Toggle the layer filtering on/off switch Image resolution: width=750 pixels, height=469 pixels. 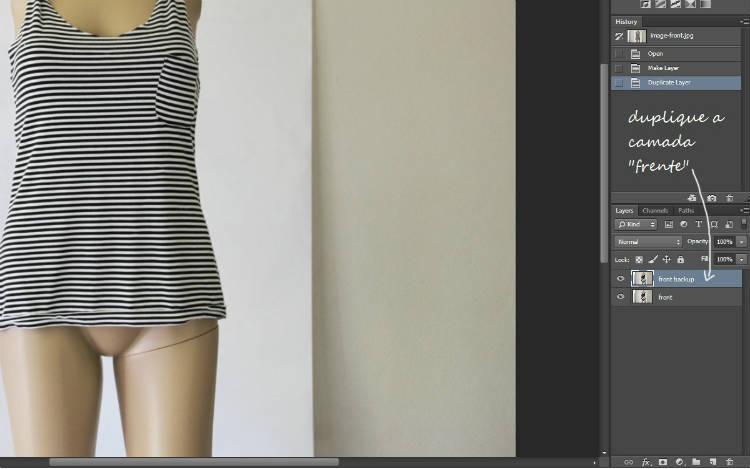click(743, 223)
